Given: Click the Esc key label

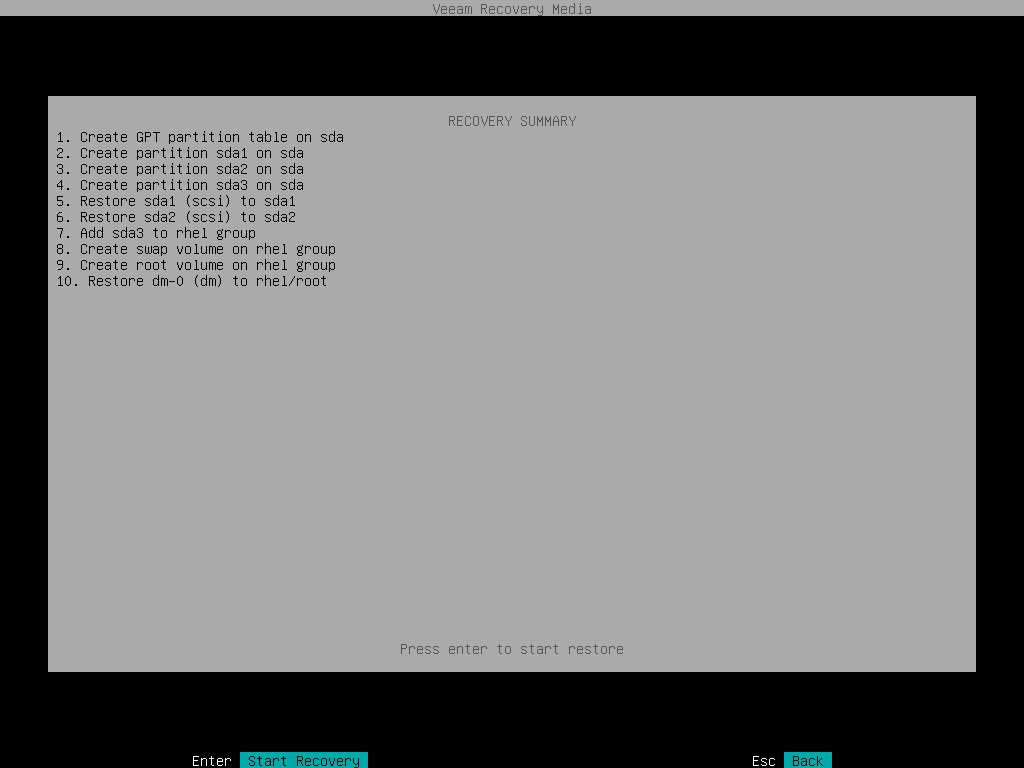Looking at the screenshot, I should [763, 760].
